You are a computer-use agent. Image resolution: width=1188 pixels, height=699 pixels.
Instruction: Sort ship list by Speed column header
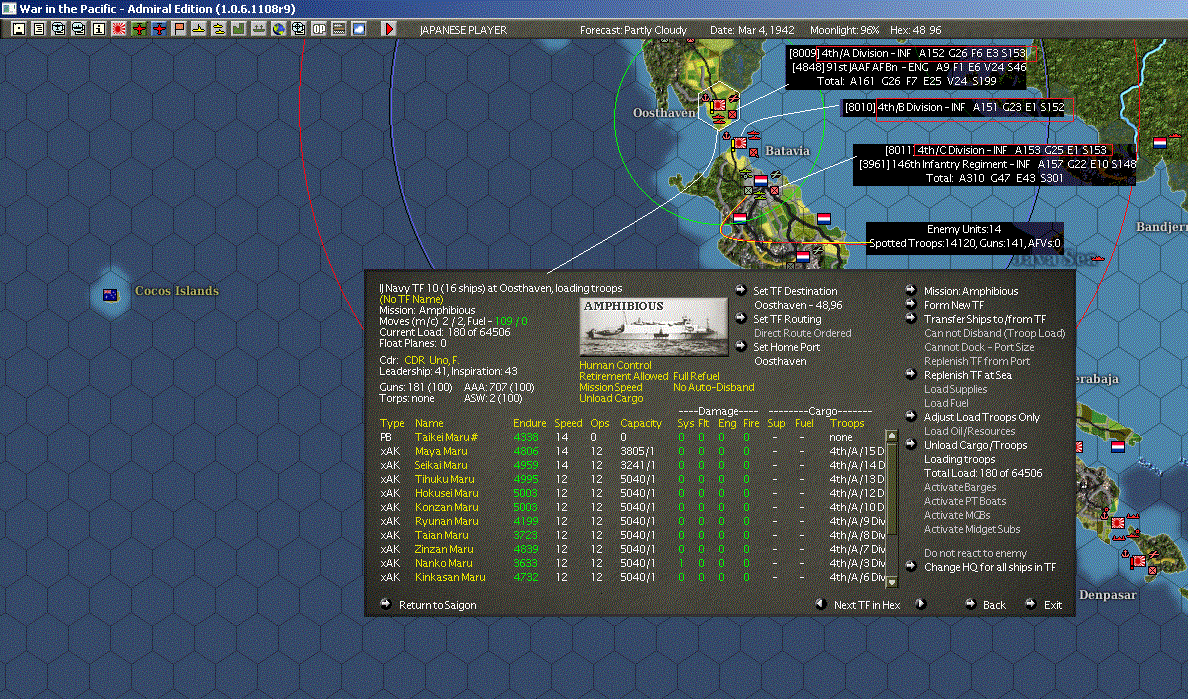click(568, 423)
